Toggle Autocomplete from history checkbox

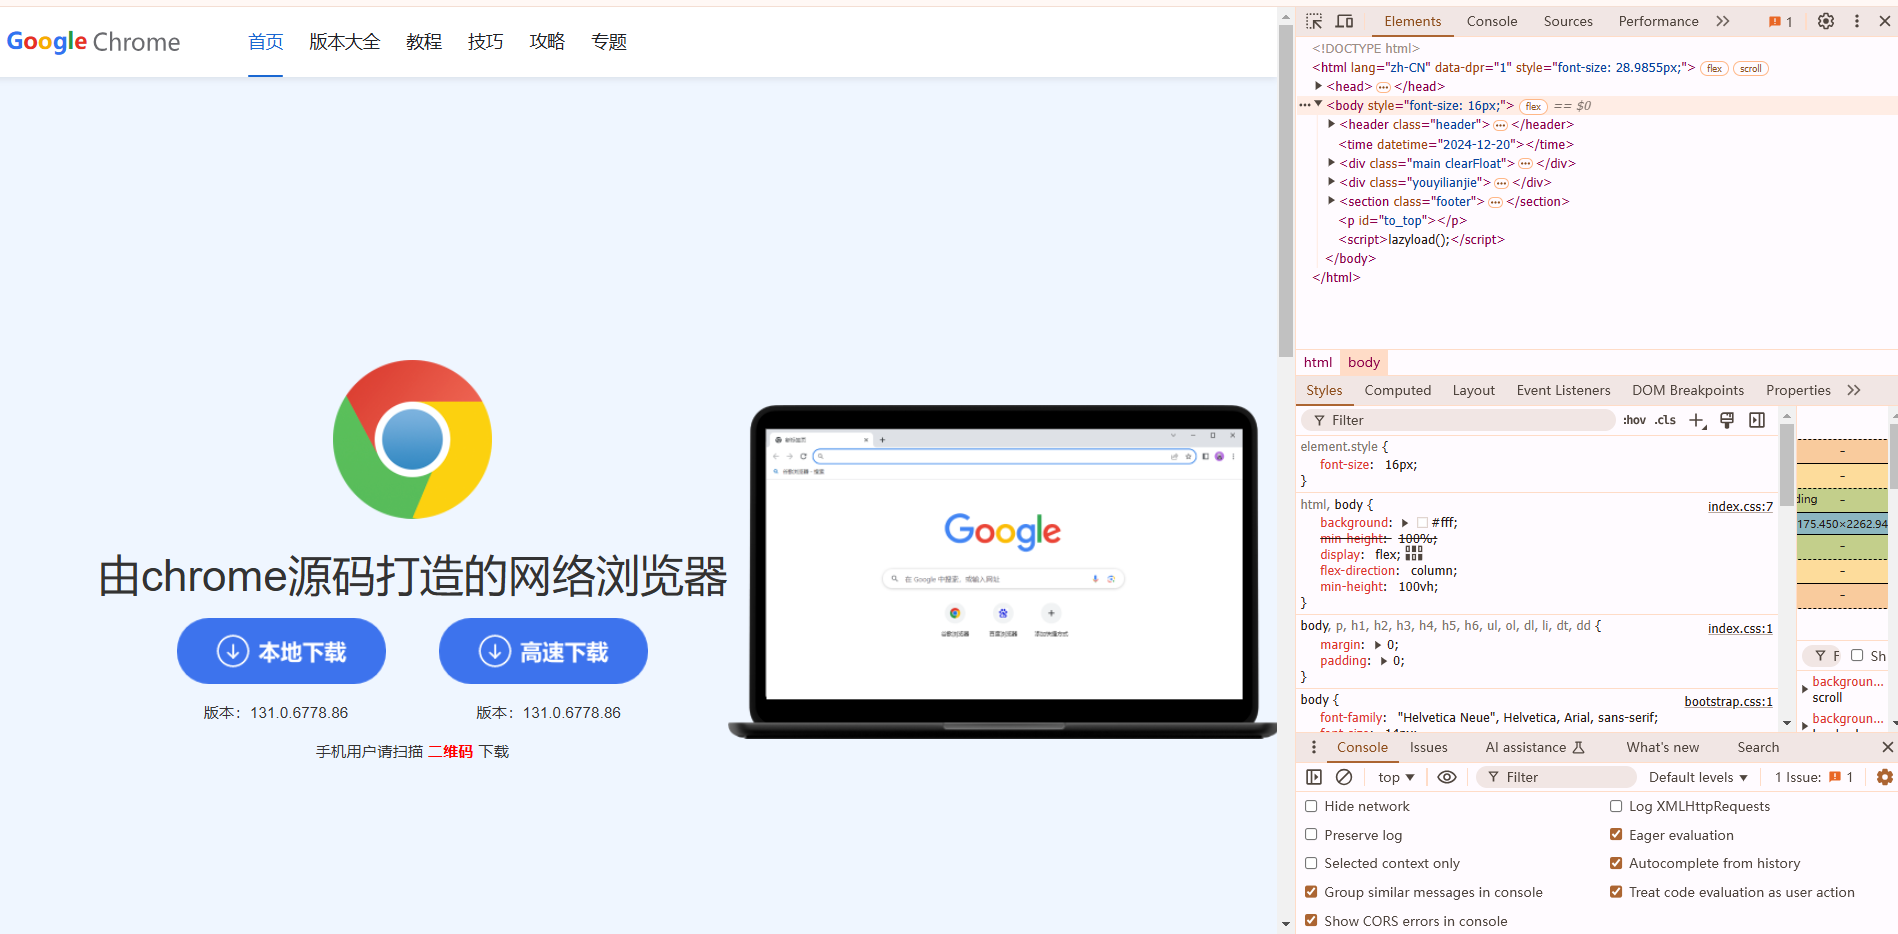[1616, 863]
